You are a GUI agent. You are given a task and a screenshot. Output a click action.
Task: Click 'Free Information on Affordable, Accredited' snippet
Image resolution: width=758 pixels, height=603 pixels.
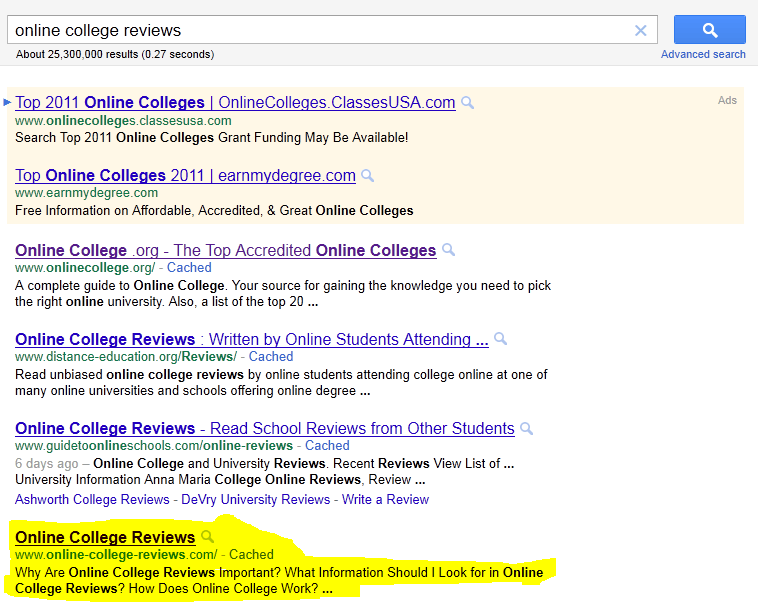214,210
